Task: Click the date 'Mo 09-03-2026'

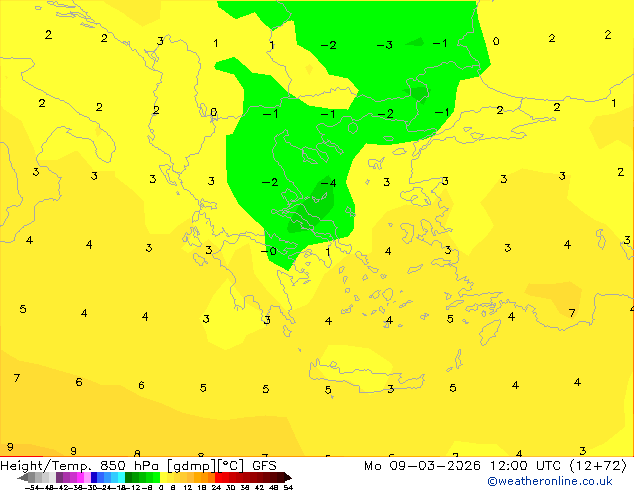Action: [422, 466]
